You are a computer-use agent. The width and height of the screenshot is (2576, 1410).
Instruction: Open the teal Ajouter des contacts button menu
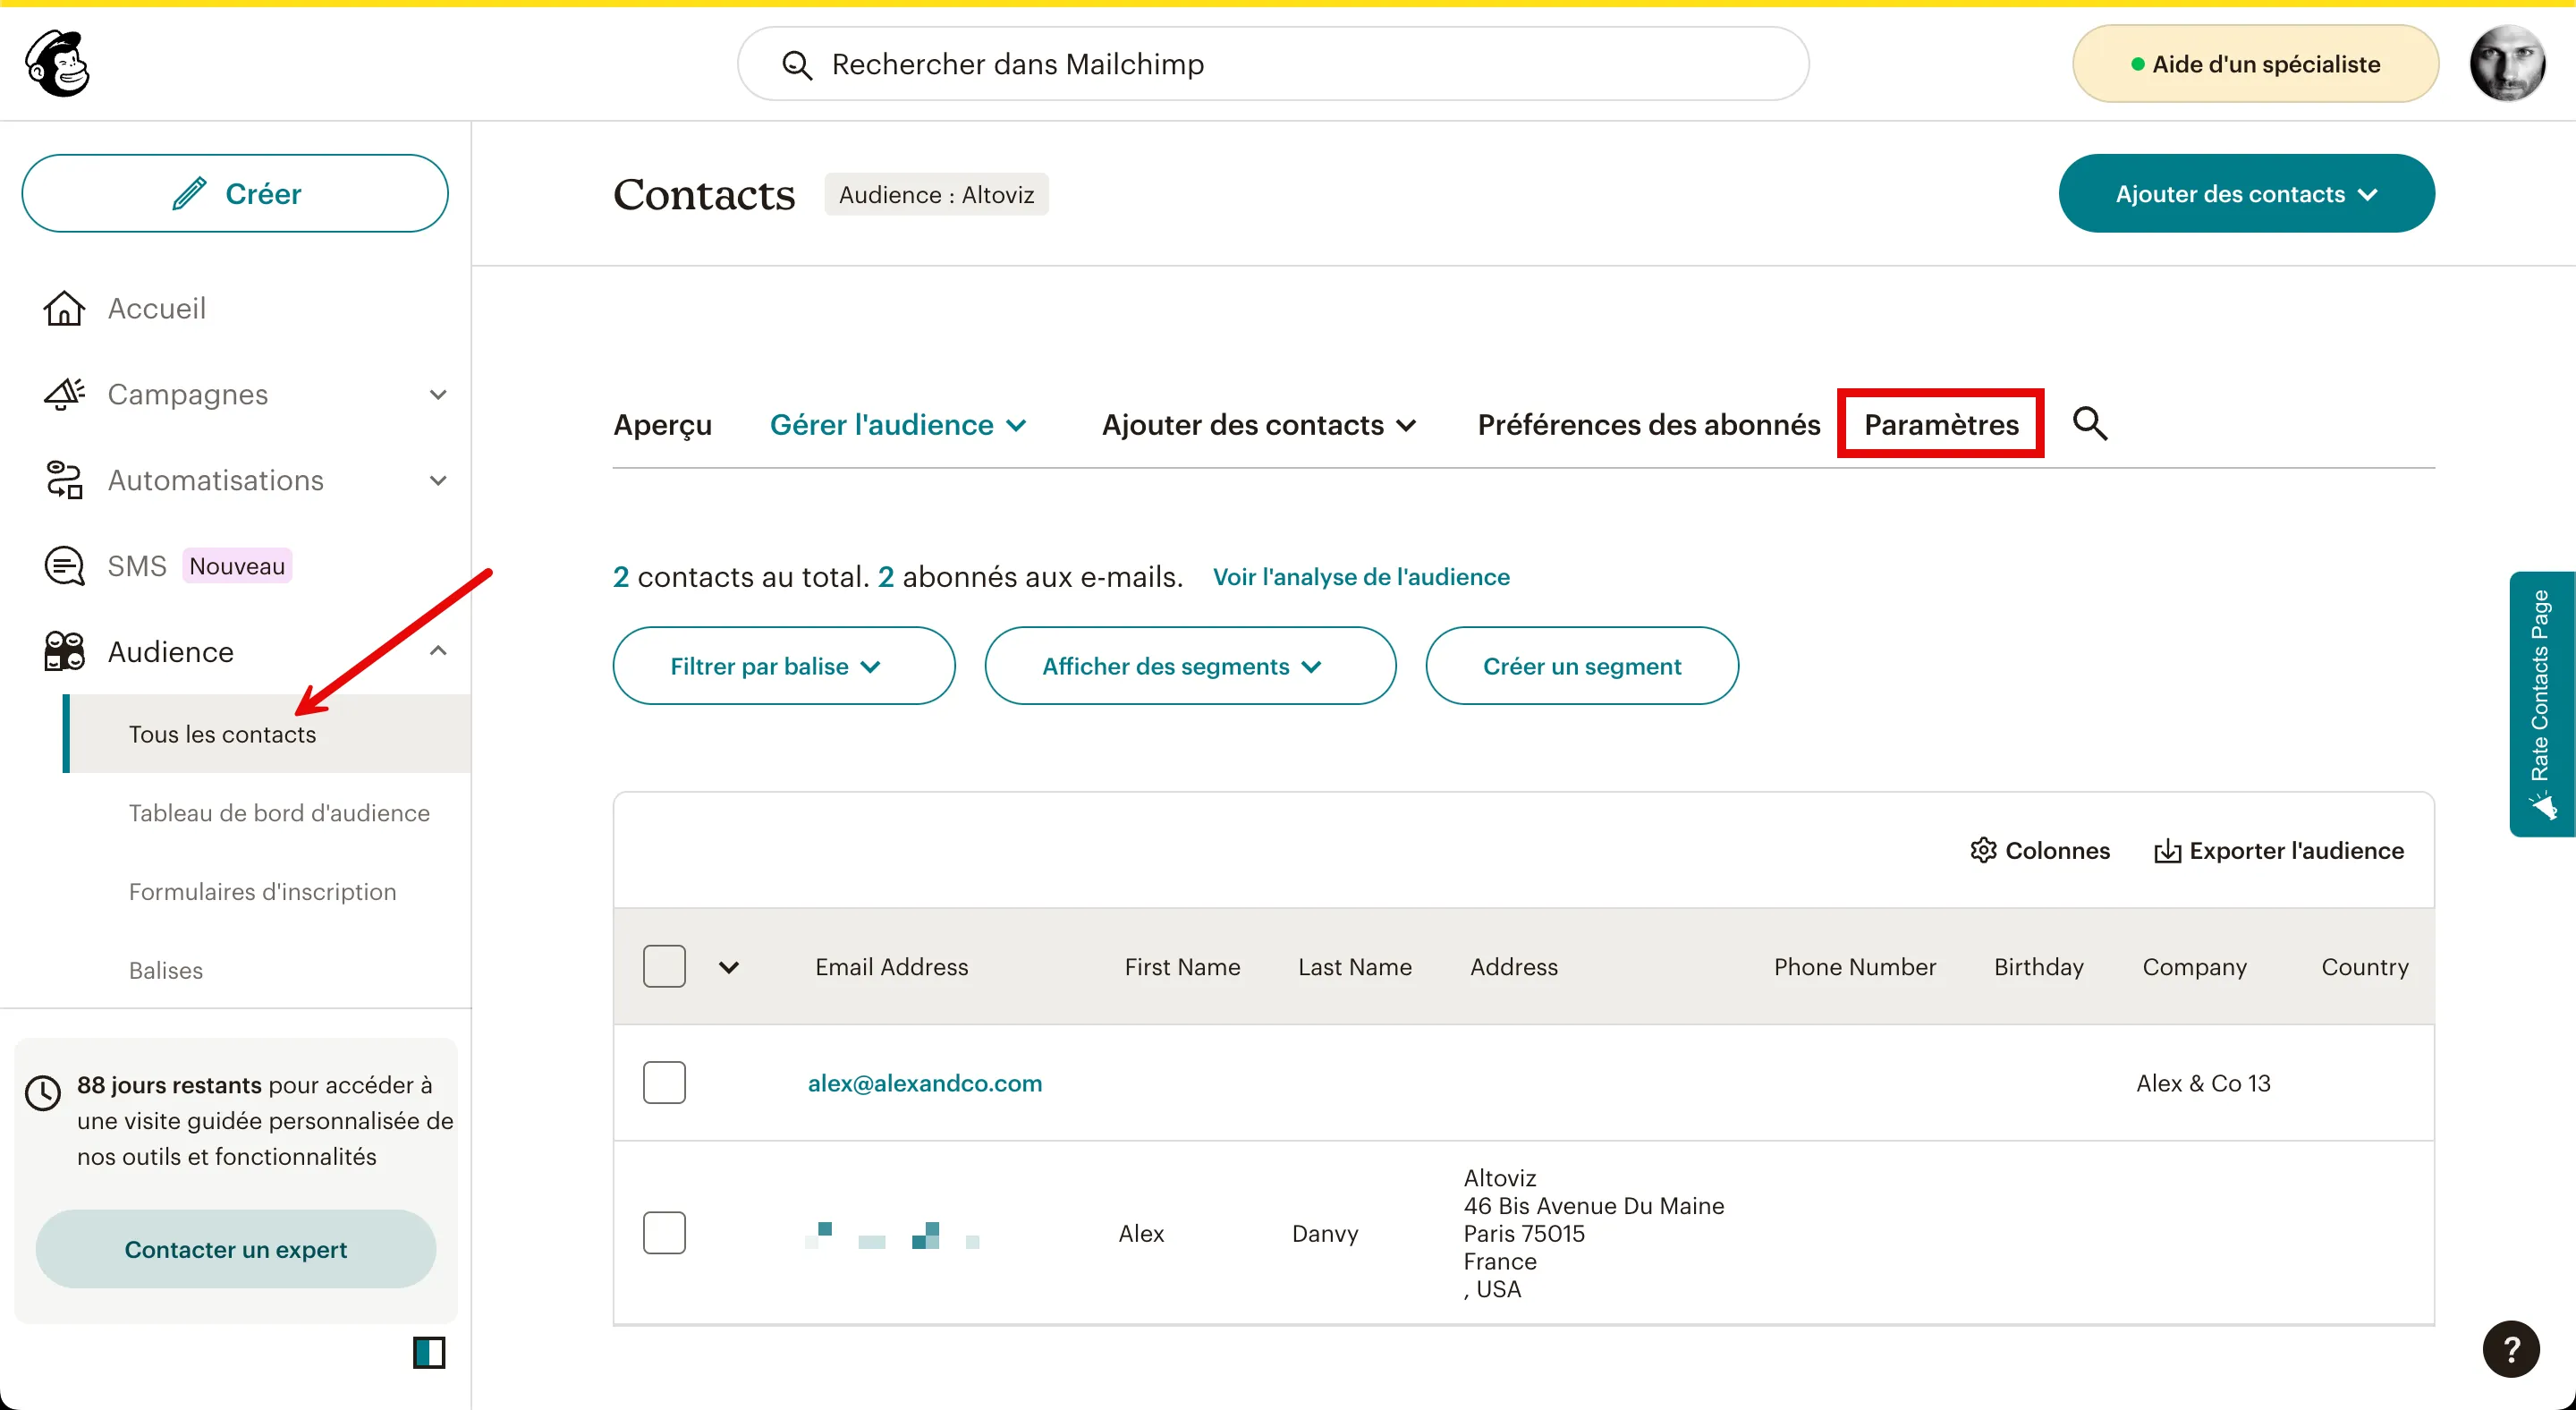(x=2246, y=193)
